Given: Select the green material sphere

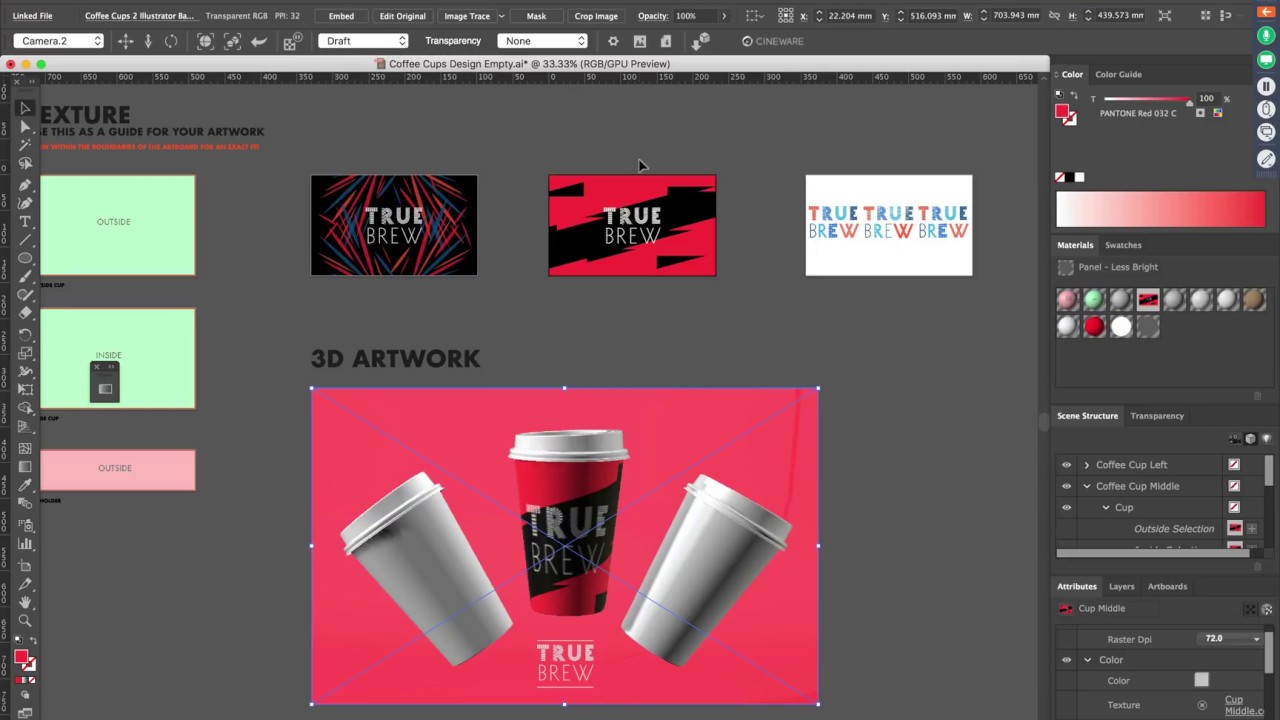Looking at the screenshot, I should [x=1094, y=299].
